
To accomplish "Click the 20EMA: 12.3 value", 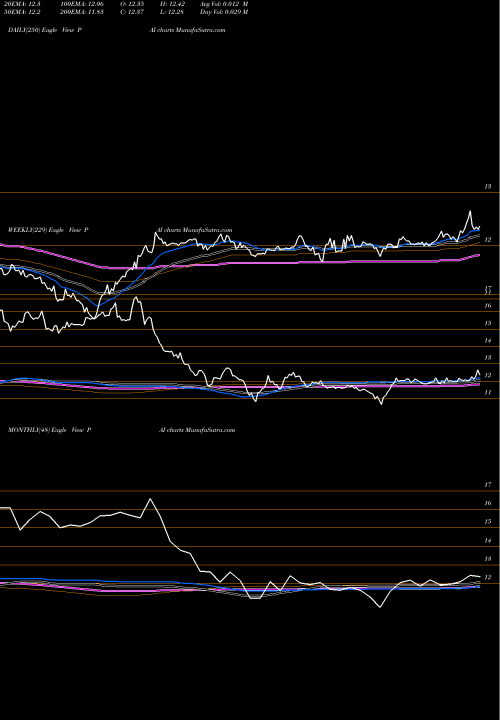I will coord(22,4).
